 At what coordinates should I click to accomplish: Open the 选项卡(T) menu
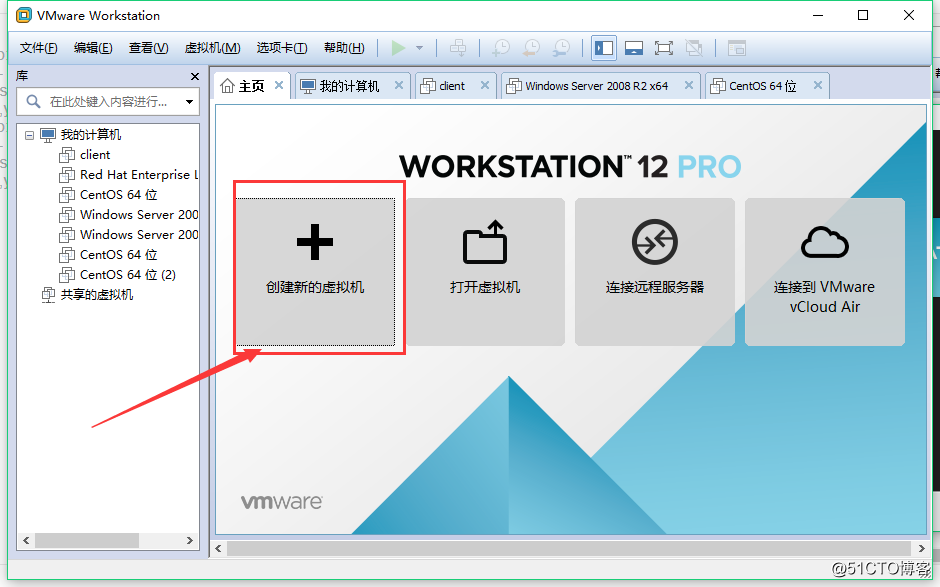click(282, 48)
